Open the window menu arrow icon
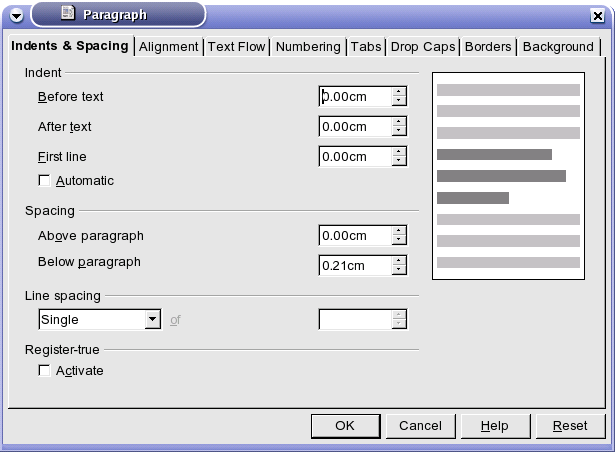 (16, 16)
